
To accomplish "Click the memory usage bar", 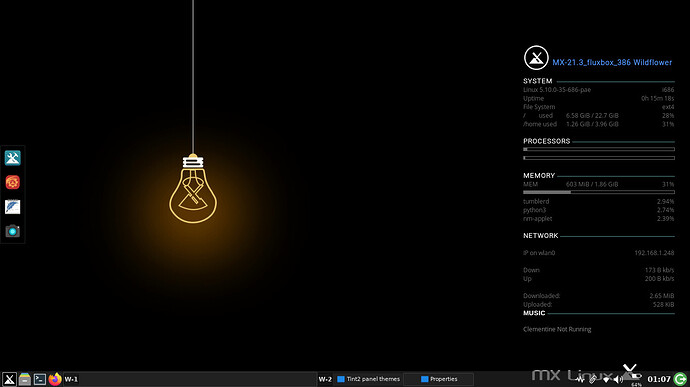I will 599,192.
